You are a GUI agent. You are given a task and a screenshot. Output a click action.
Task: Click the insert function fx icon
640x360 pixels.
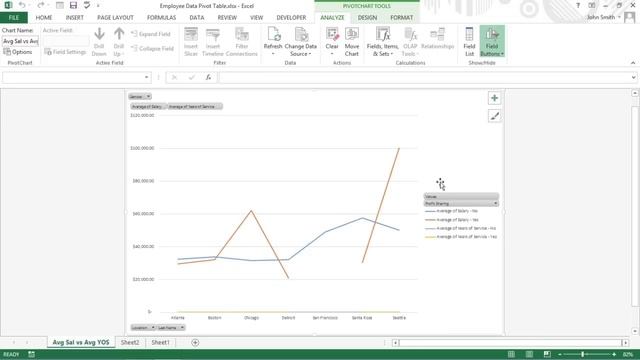(x=208, y=77)
